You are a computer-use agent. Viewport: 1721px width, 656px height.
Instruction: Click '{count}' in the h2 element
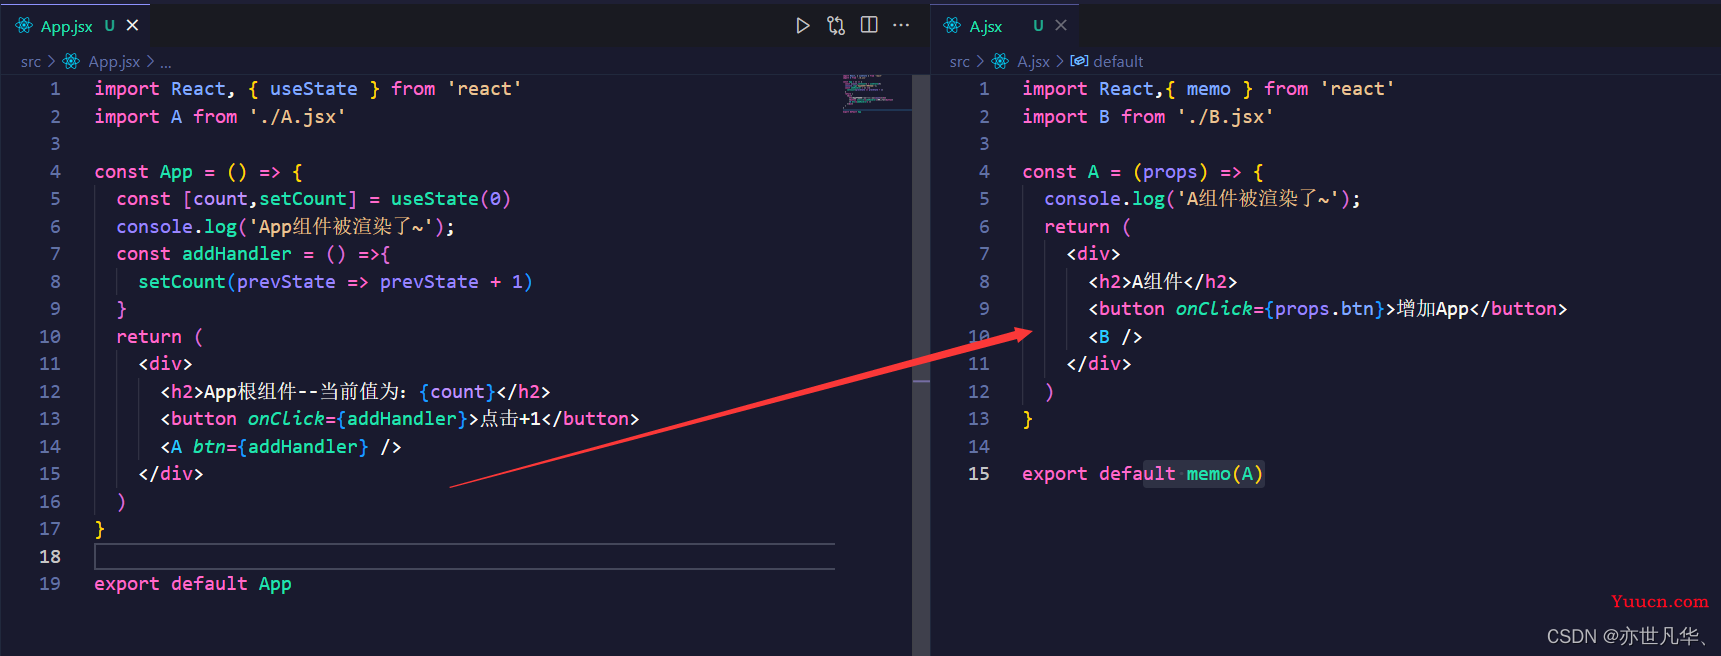457,392
